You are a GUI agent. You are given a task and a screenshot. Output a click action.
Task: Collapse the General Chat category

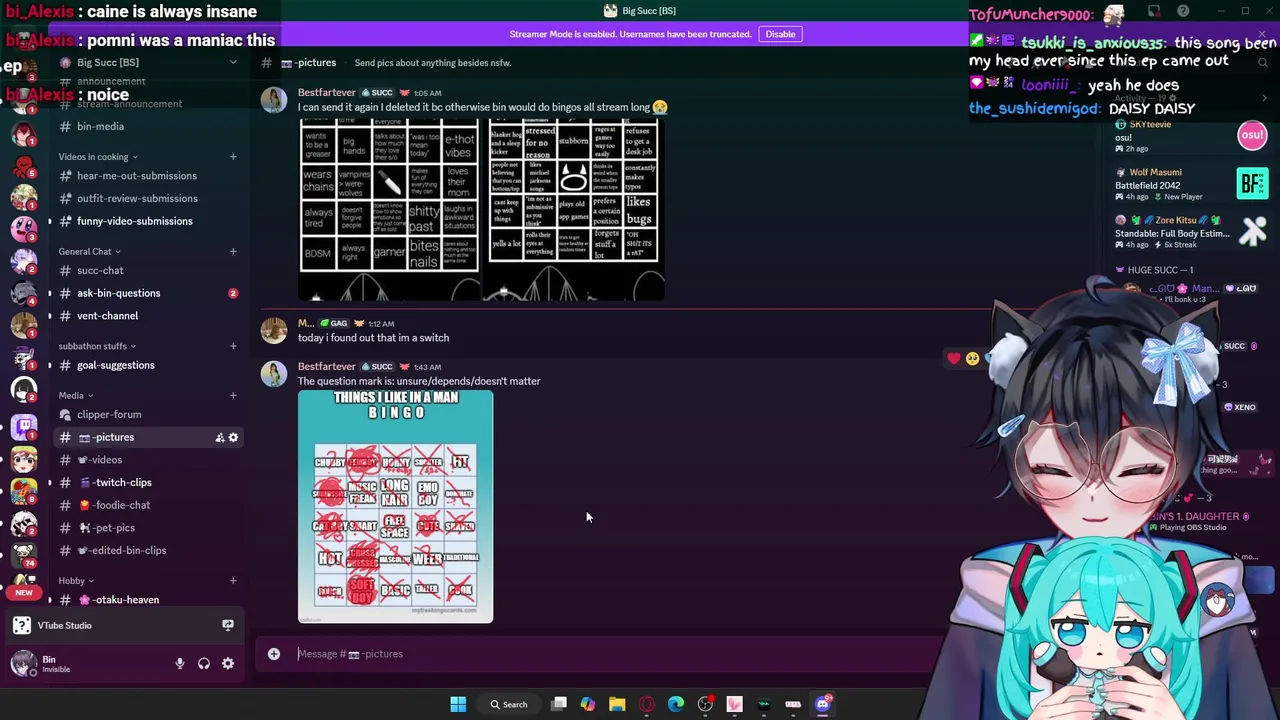tap(89, 252)
